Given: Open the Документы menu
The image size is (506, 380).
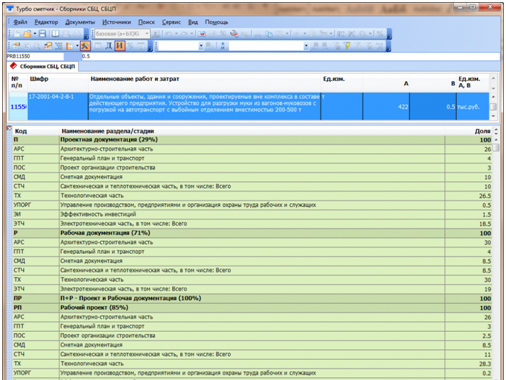Looking at the screenshot, I should (x=80, y=22).
